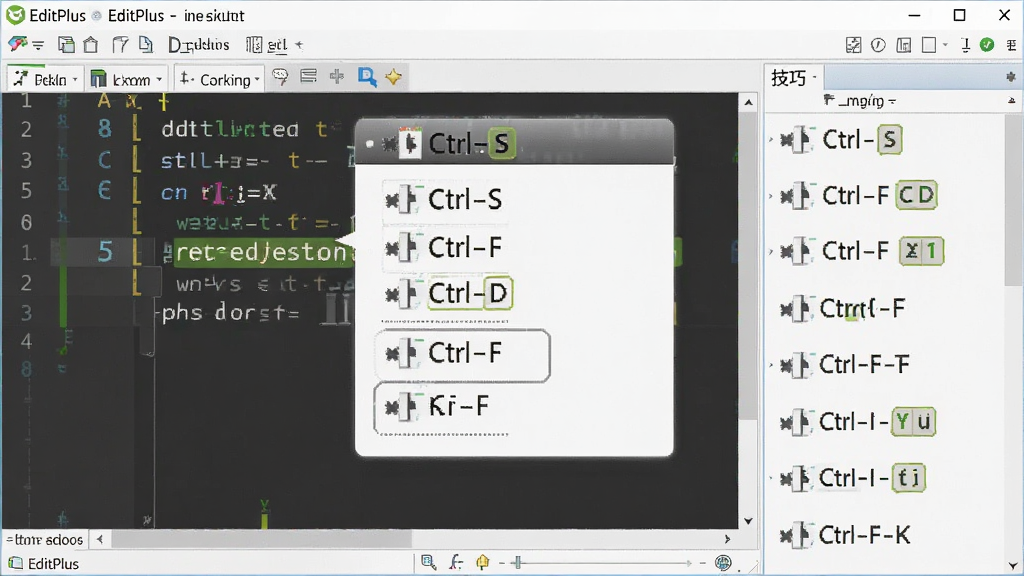Click the 'erl' label in top toolbar
Viewport: 1024px width, 576px height.
(x=277, y=44)
